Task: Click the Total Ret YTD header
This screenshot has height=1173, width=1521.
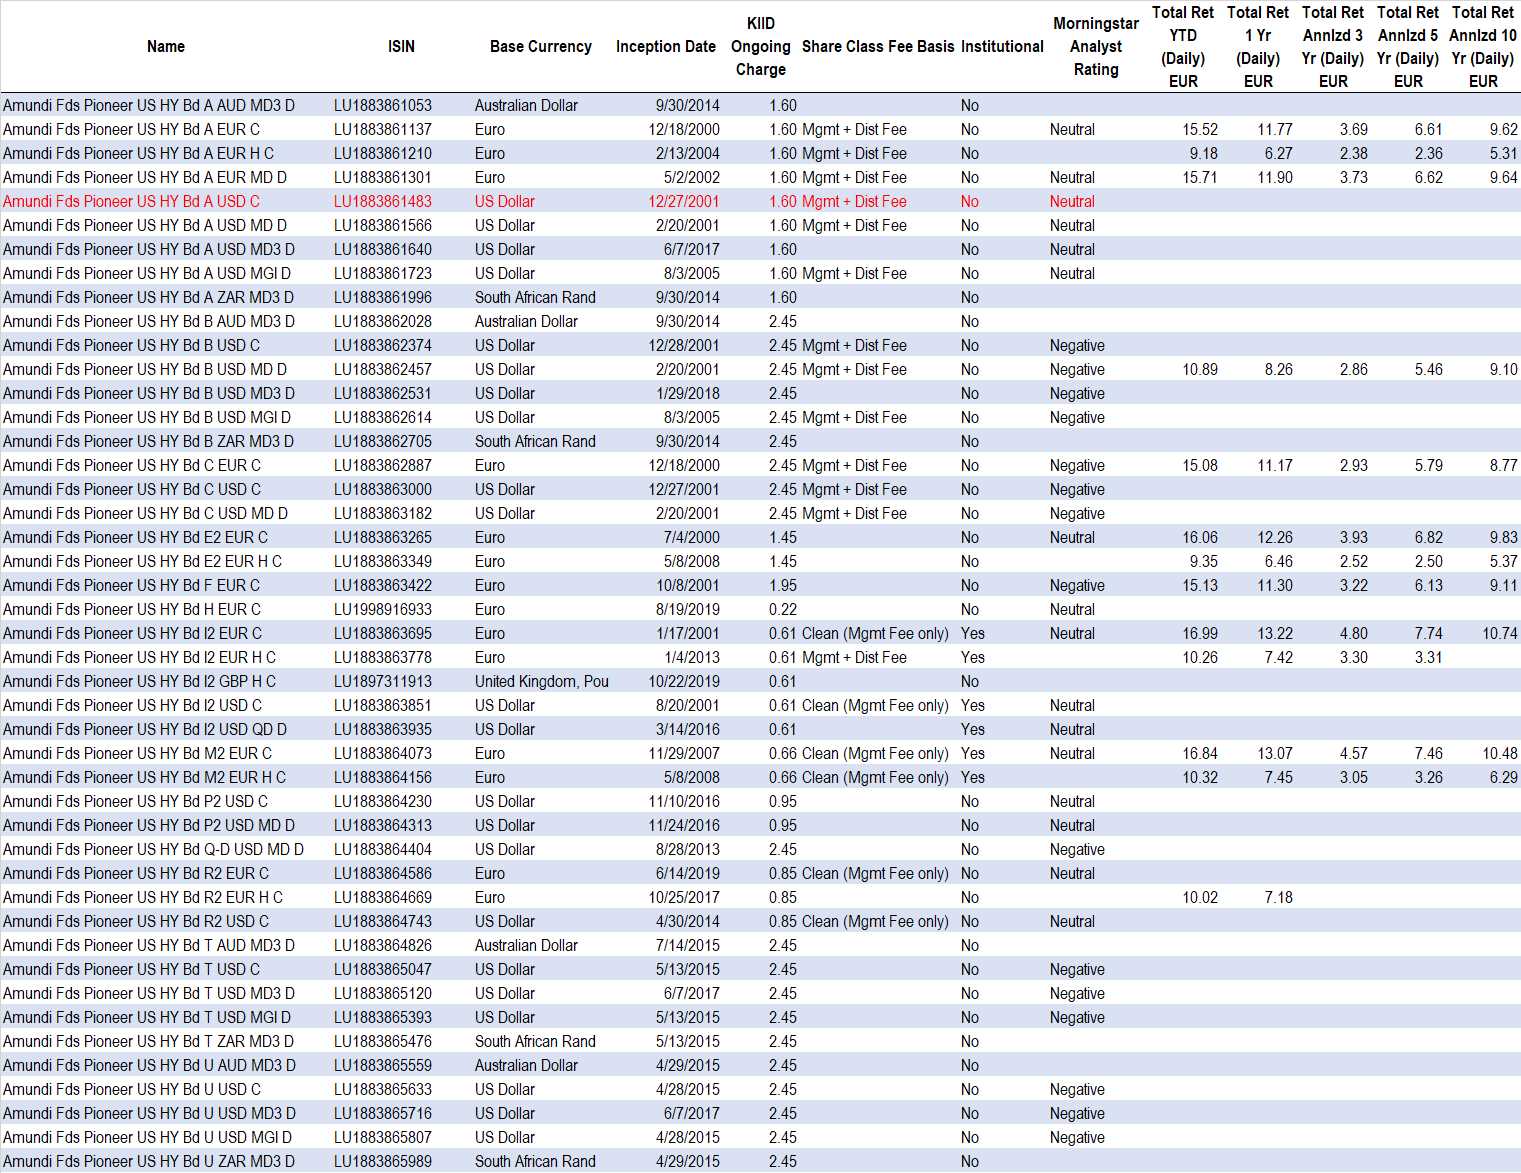Action: [x=1182, y=46]
